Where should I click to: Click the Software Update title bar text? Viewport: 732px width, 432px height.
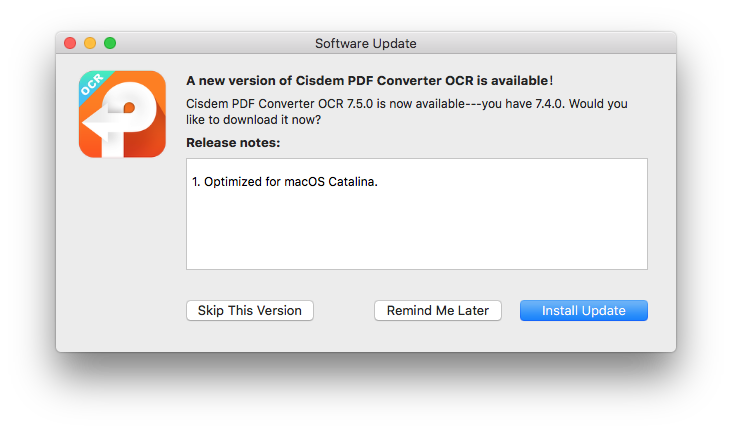tap(365, 43)
